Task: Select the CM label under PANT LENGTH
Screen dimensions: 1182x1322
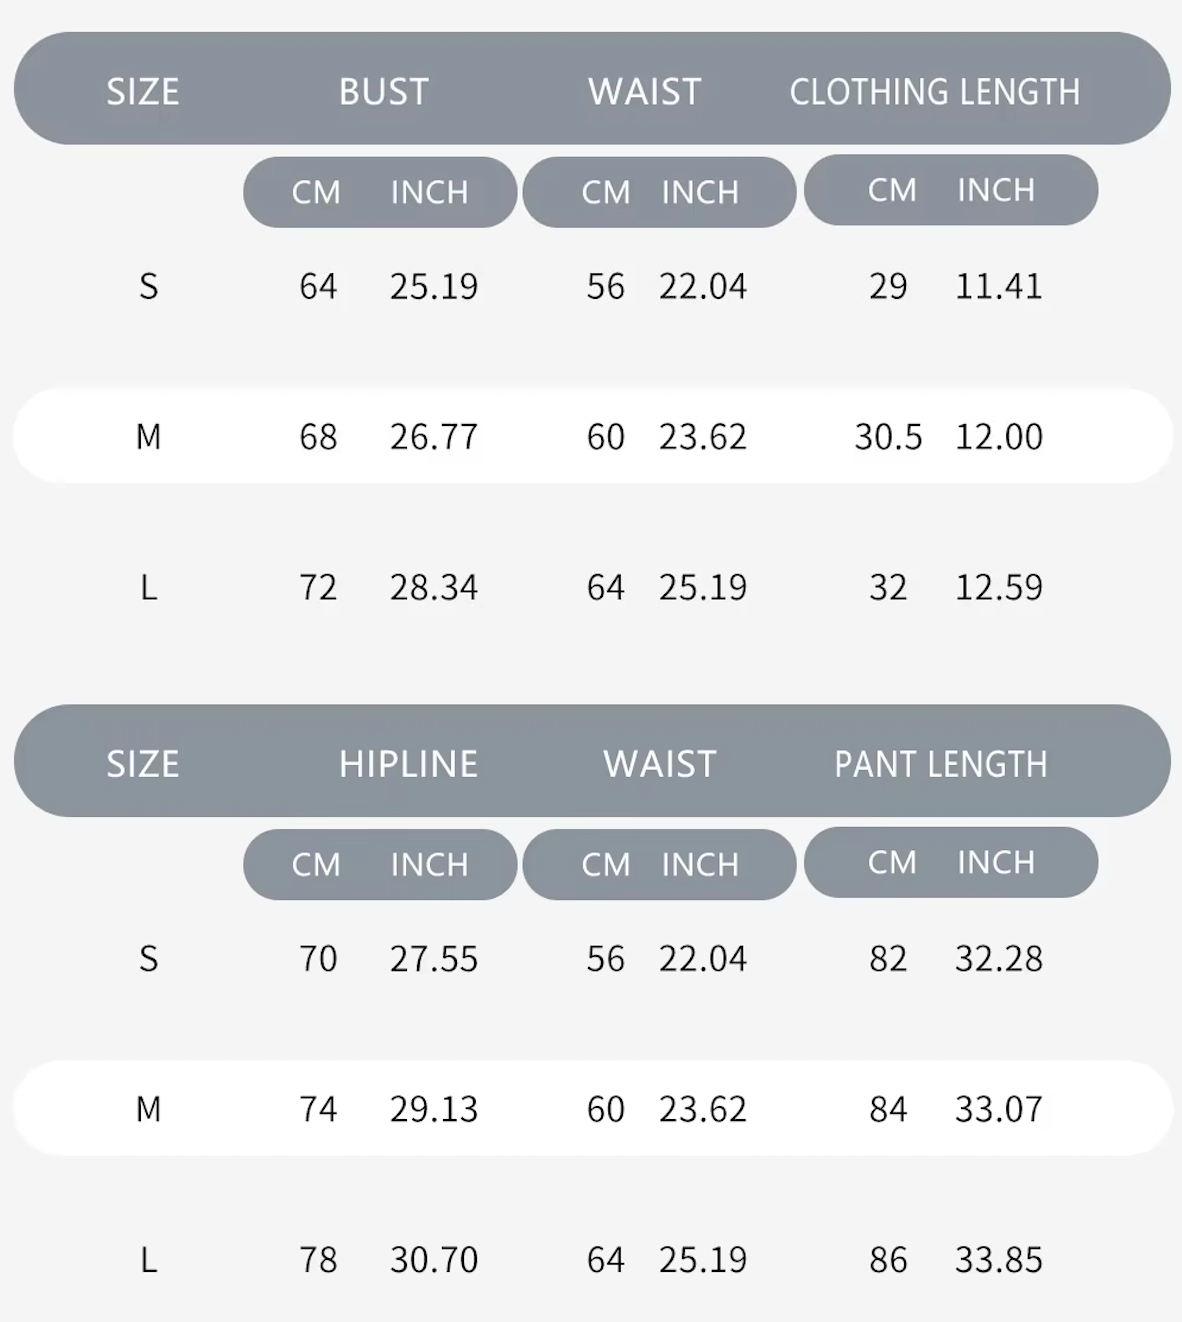Action: (x=892, y=862)
